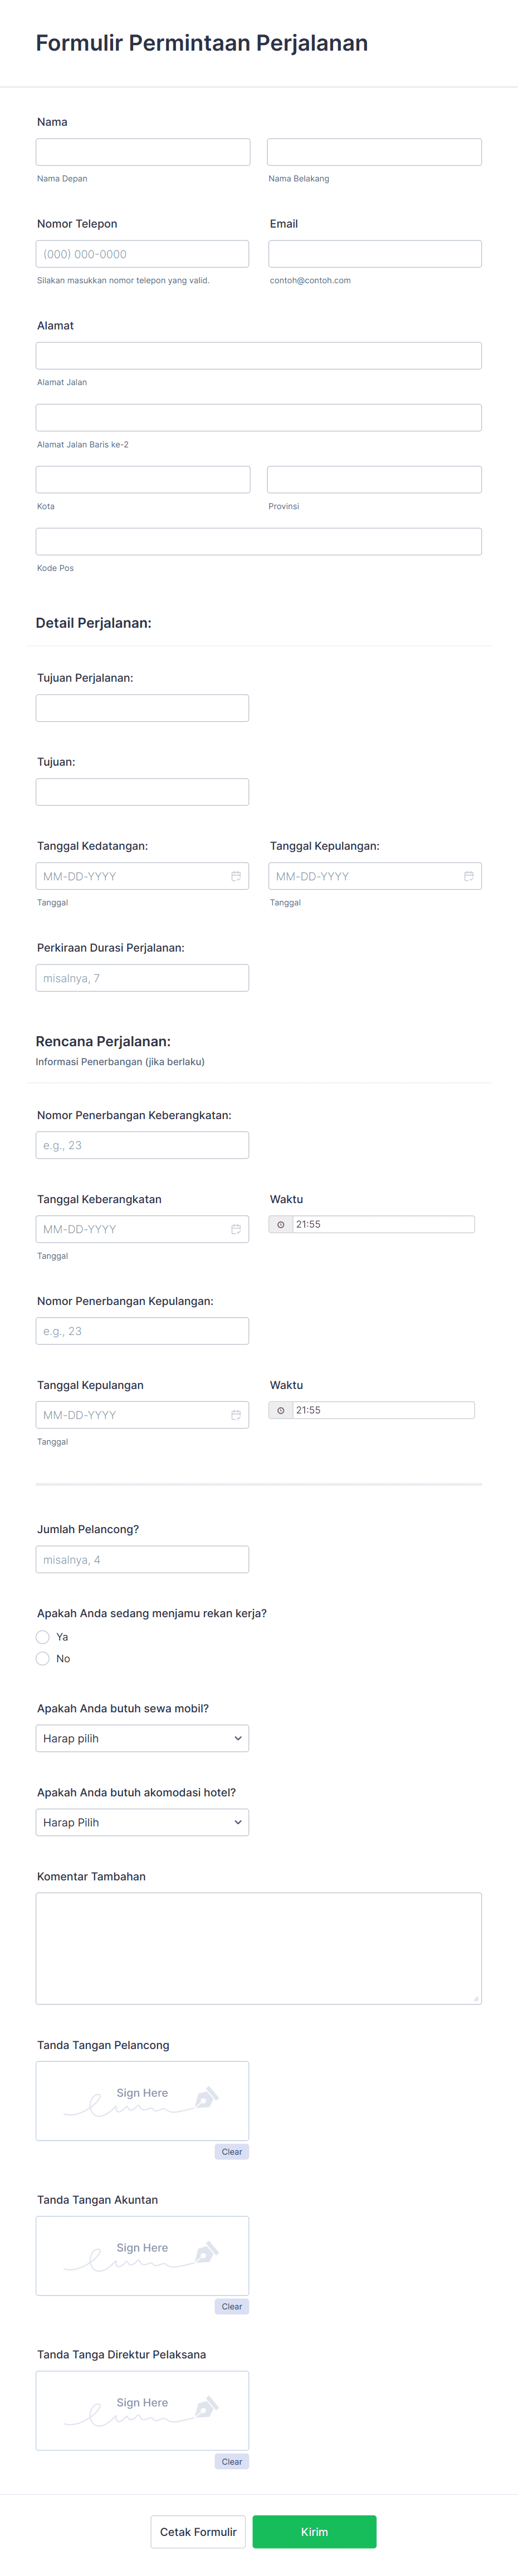Click the clock icon beside return Waktu
Image resolution: width=518 pixels, height=2576 pixels.
281,1409
